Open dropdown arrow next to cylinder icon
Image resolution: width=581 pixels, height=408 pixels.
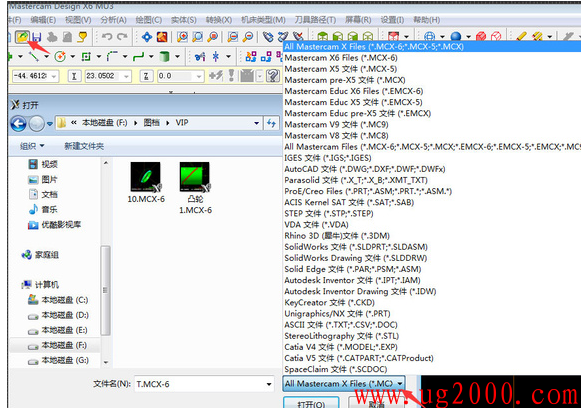coord(177,56)
